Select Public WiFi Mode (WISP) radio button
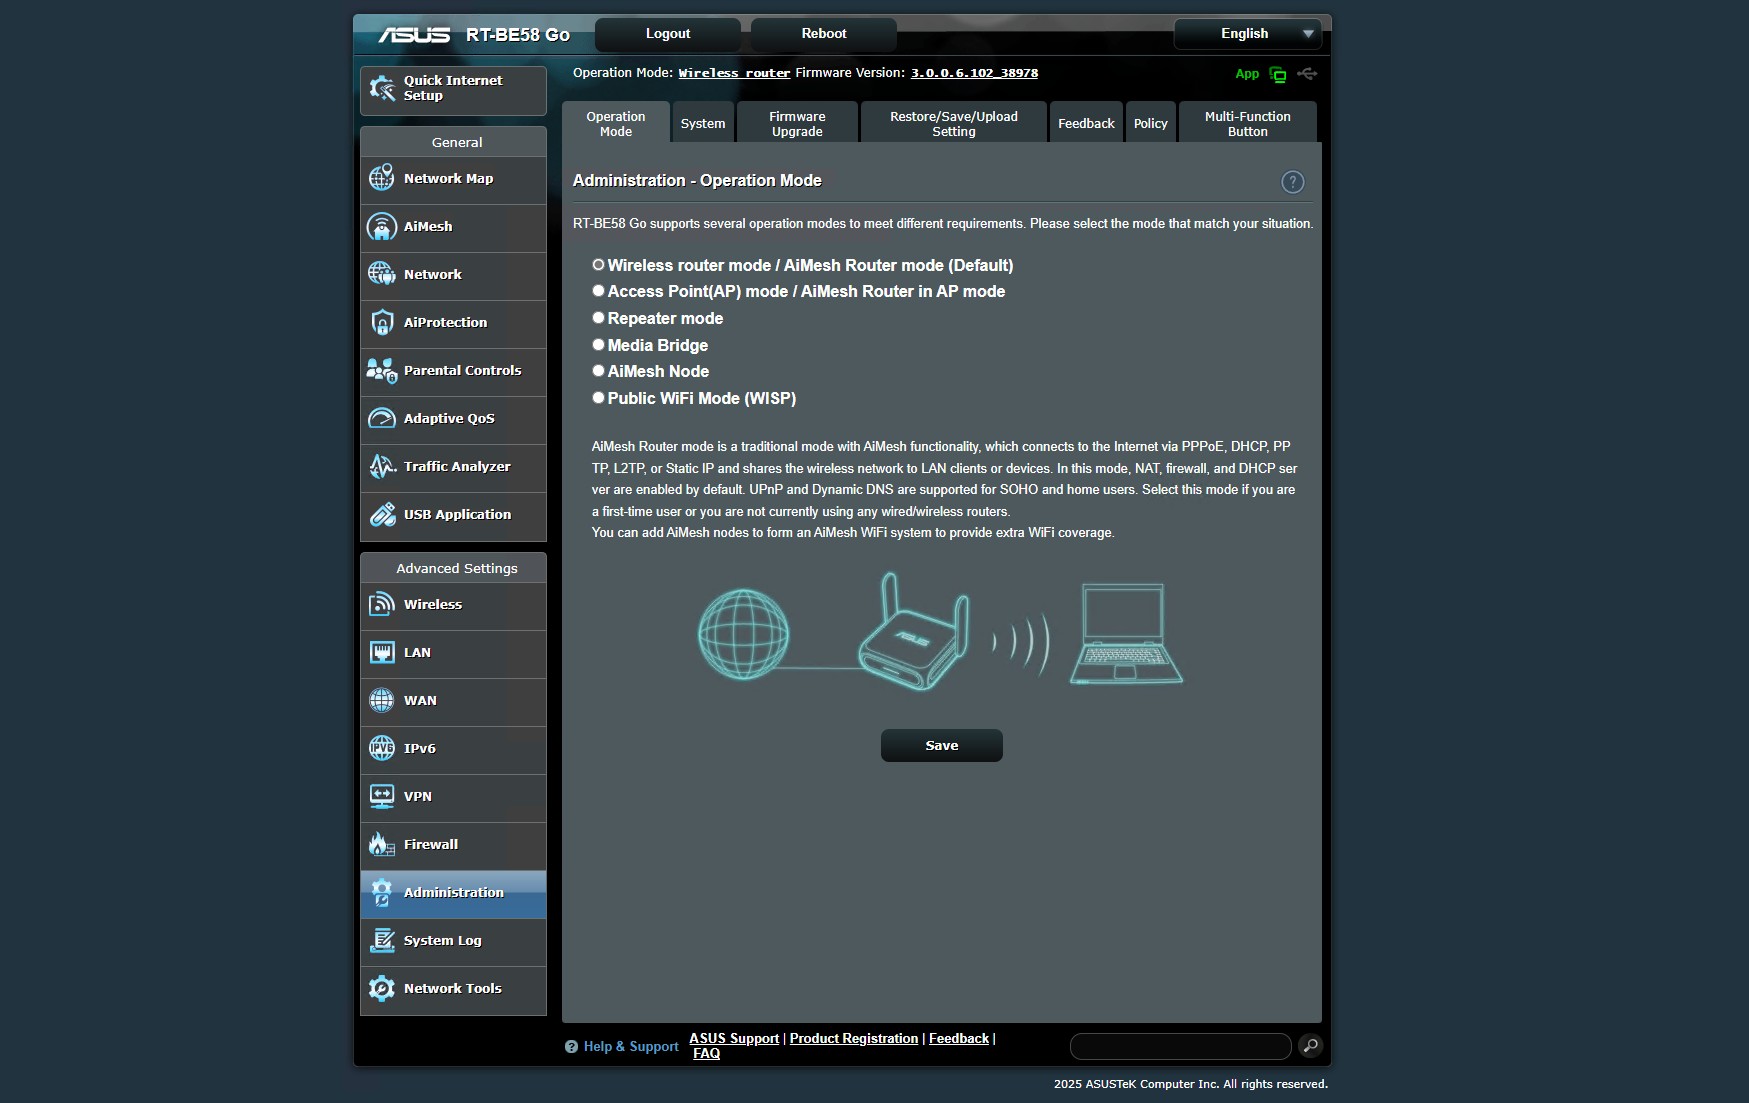 pyautogui.click(x=598, y=397)
